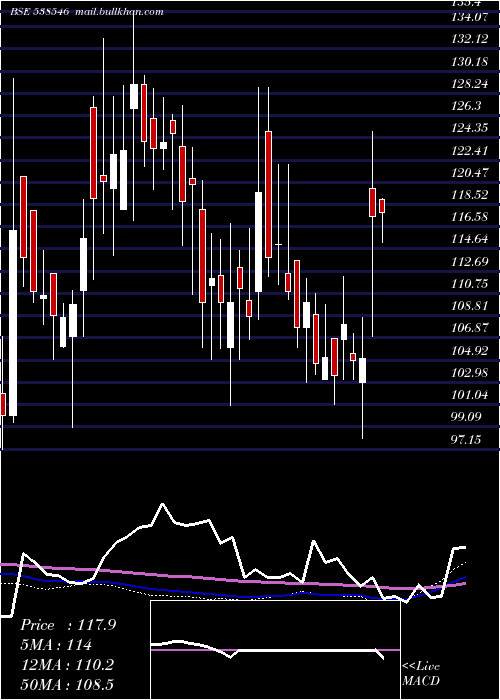Click the <<Live MACD label
This screenshot has height=700, width=500.
click(421, 673)
